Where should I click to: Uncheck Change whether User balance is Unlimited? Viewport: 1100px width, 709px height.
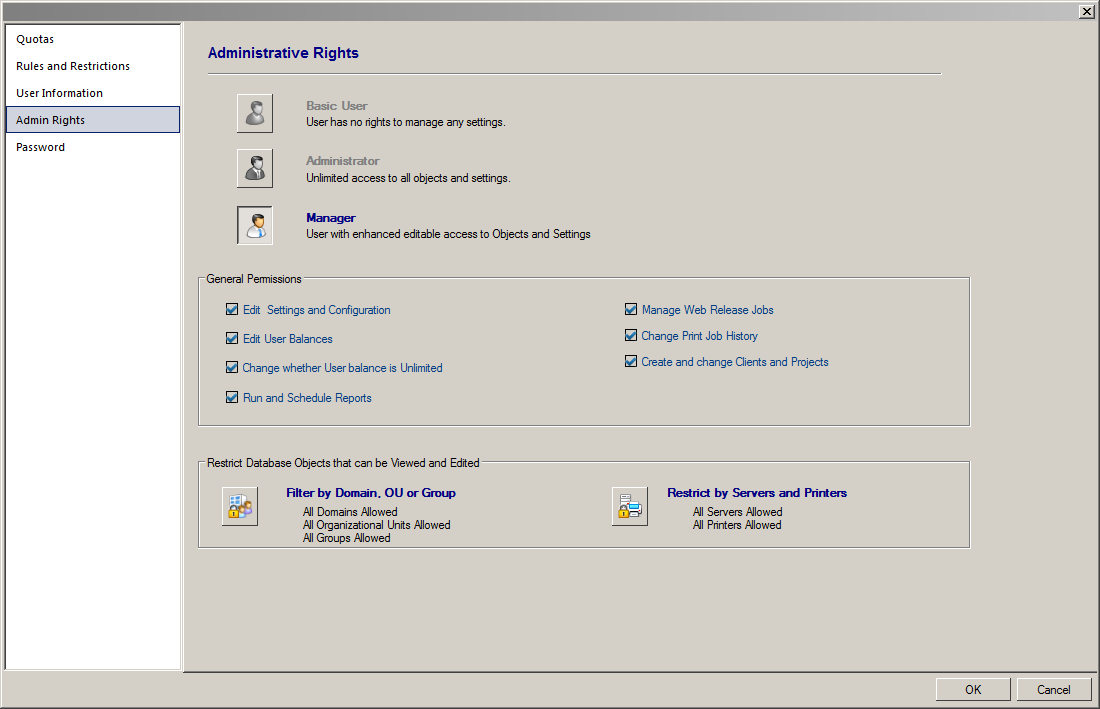232,367
